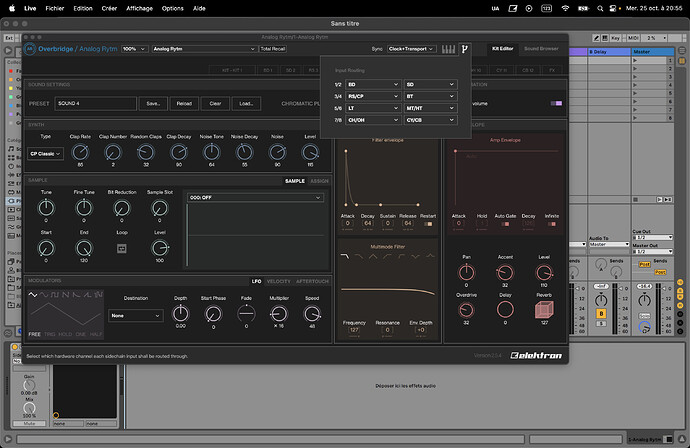This screenshot has width=690, height=448.
Task: Click the SOUND 4 preset name field
Action: pyautogui.click(x=95, y=103)
